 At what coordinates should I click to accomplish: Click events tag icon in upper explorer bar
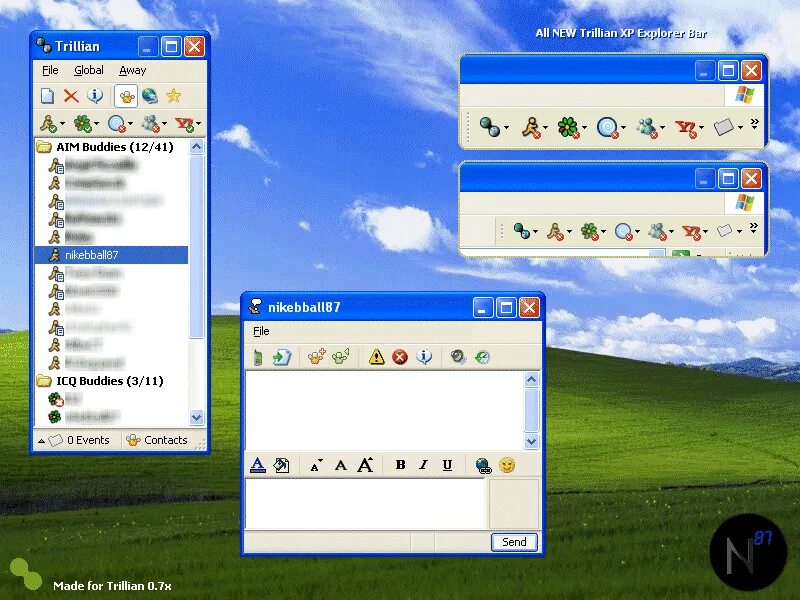(723, 127)
